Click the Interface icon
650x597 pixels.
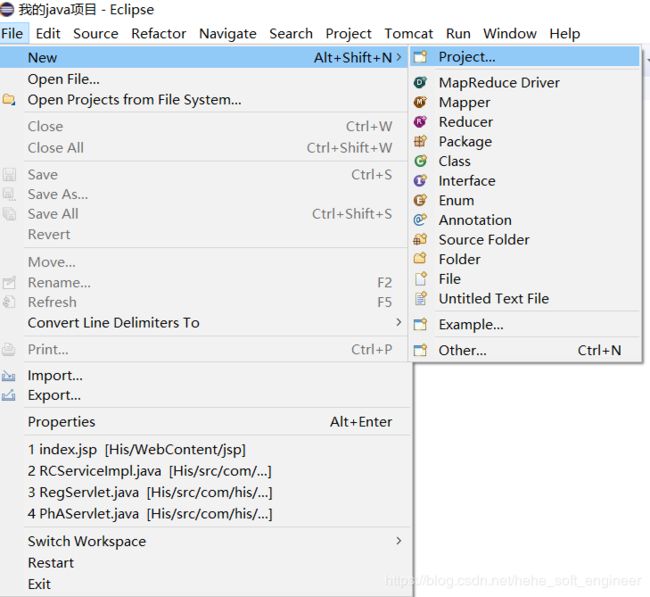point(420,180)
